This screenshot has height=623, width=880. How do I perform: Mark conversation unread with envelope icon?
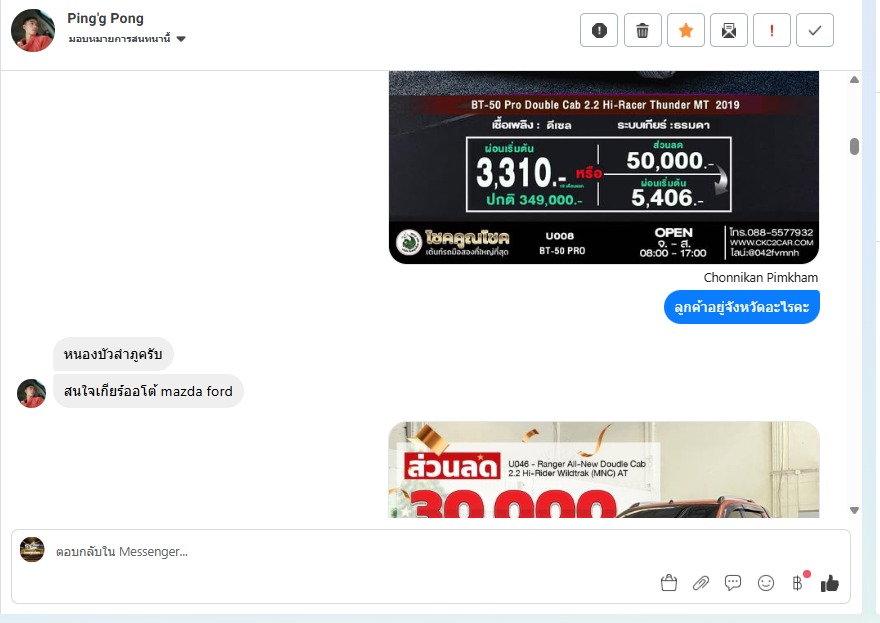pyautogui.click(x=729, y=30)
